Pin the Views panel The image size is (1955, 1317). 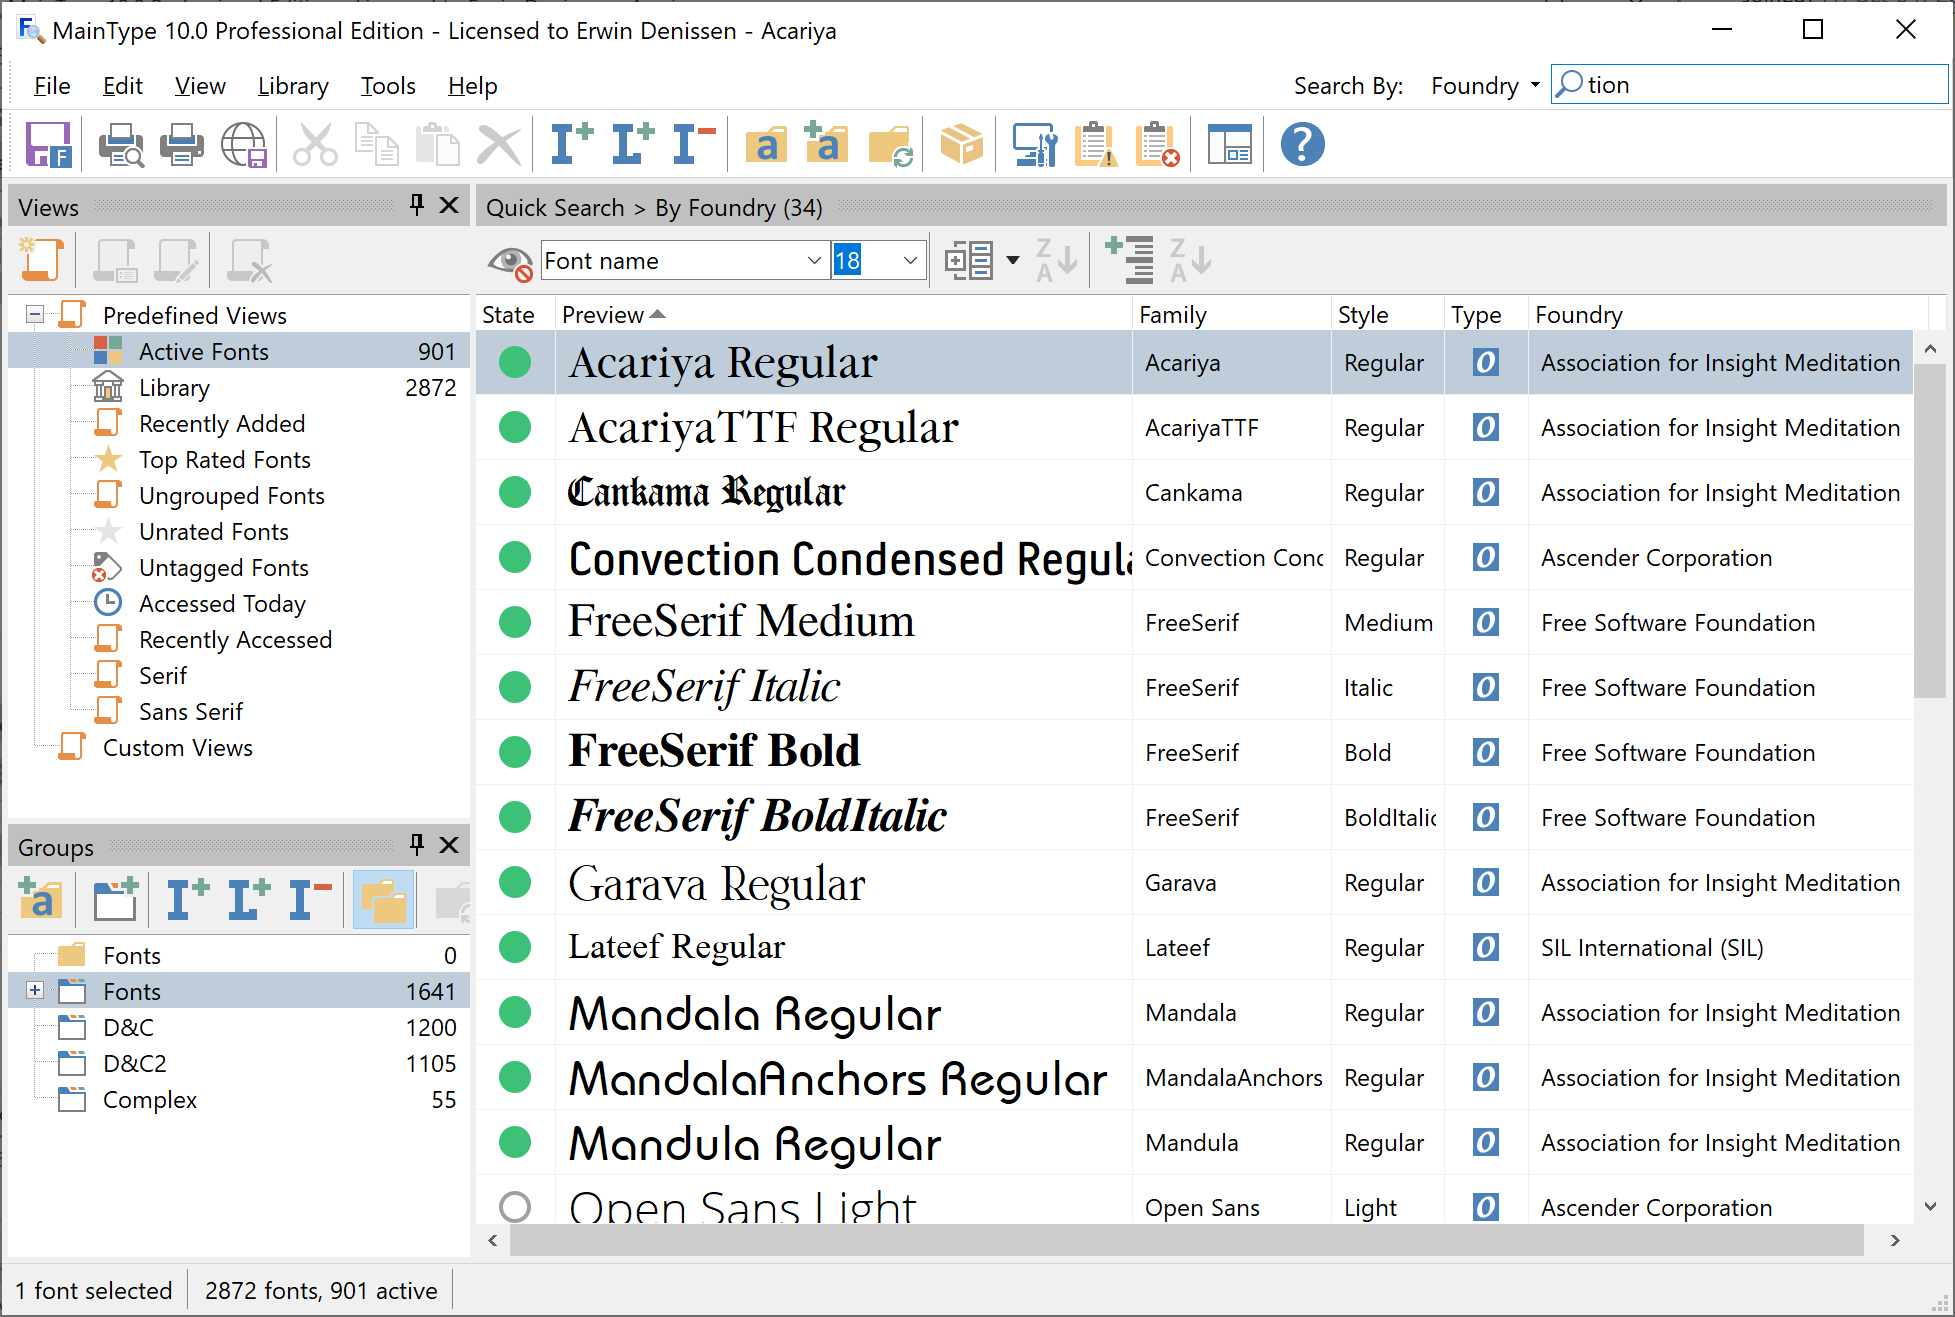(x=417, y=205)
